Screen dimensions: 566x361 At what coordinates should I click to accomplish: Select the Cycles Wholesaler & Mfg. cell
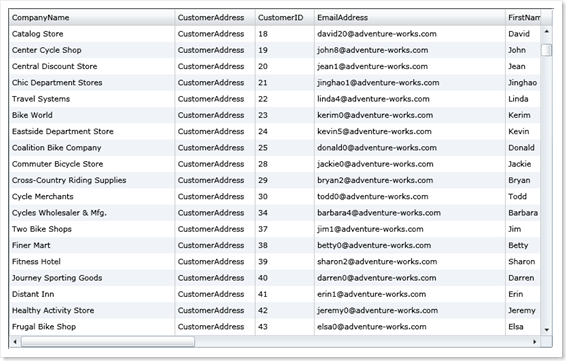click(92, 213)
